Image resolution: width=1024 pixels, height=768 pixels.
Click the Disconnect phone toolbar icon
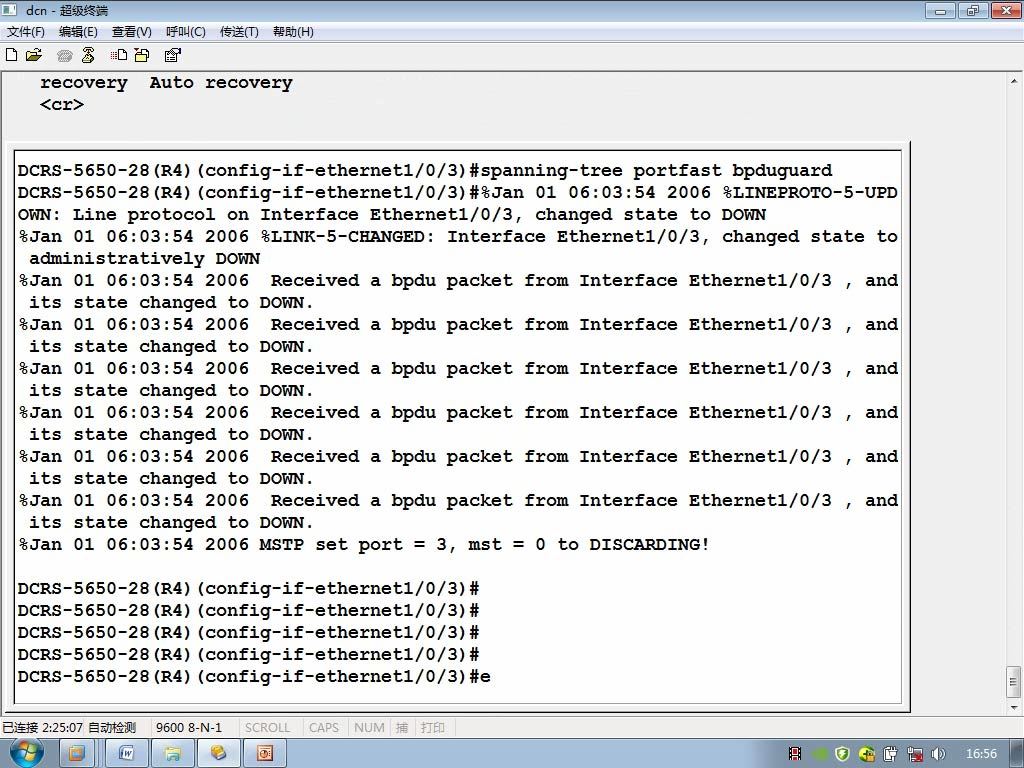pyautogui.click(x=88, y=56)
